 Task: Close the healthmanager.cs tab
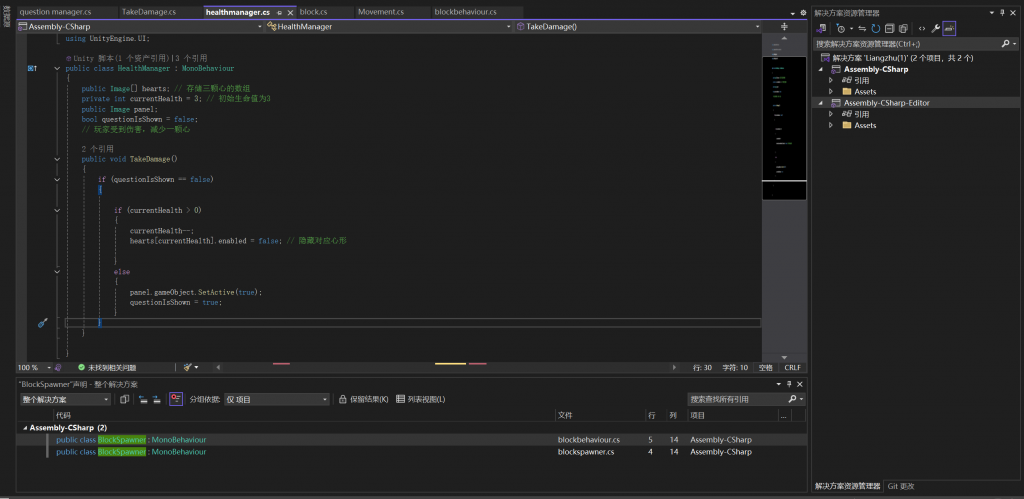point(290,13)
